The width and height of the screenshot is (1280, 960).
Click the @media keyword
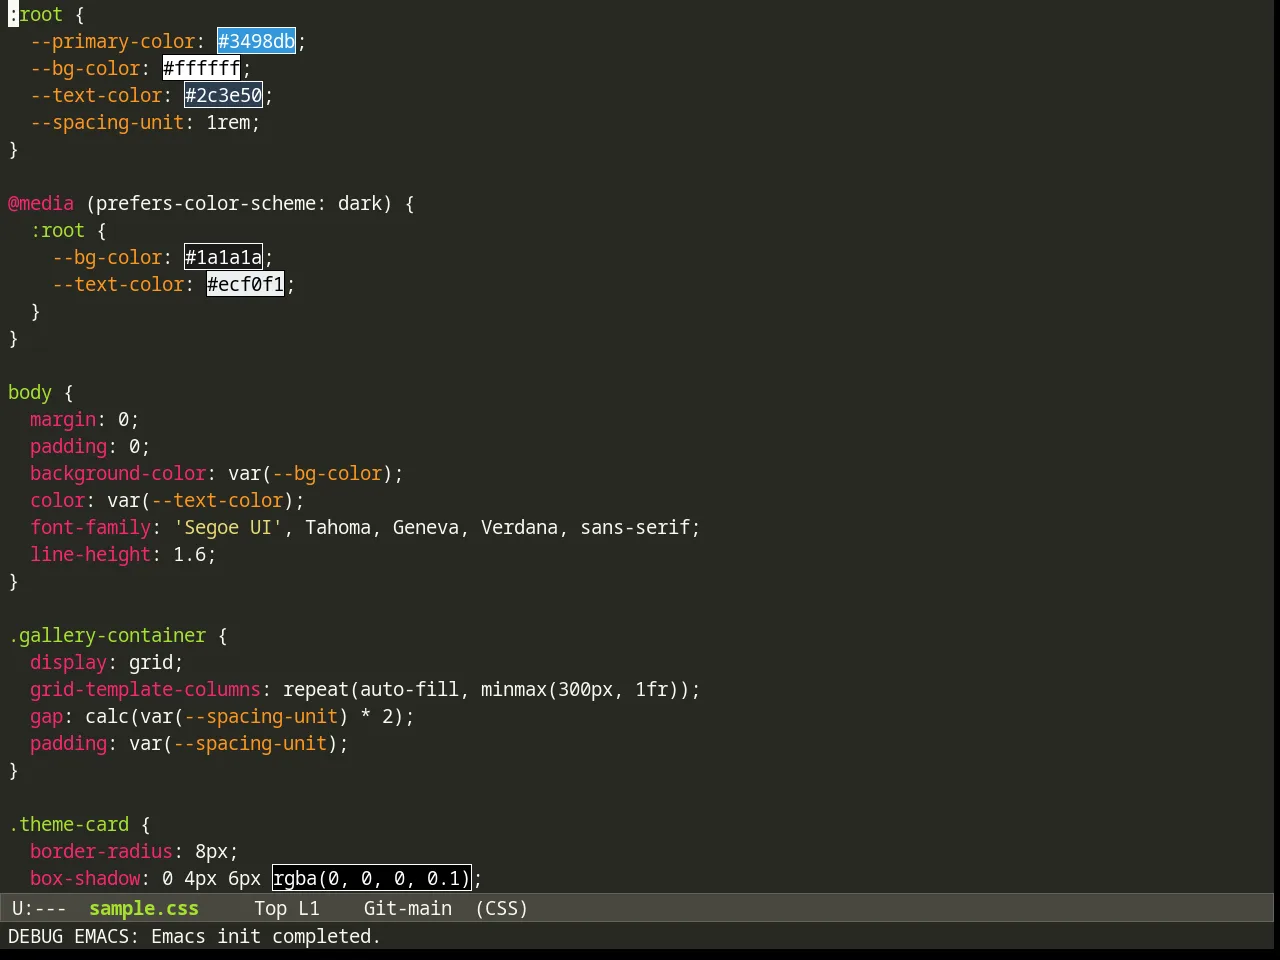point(41,203)
